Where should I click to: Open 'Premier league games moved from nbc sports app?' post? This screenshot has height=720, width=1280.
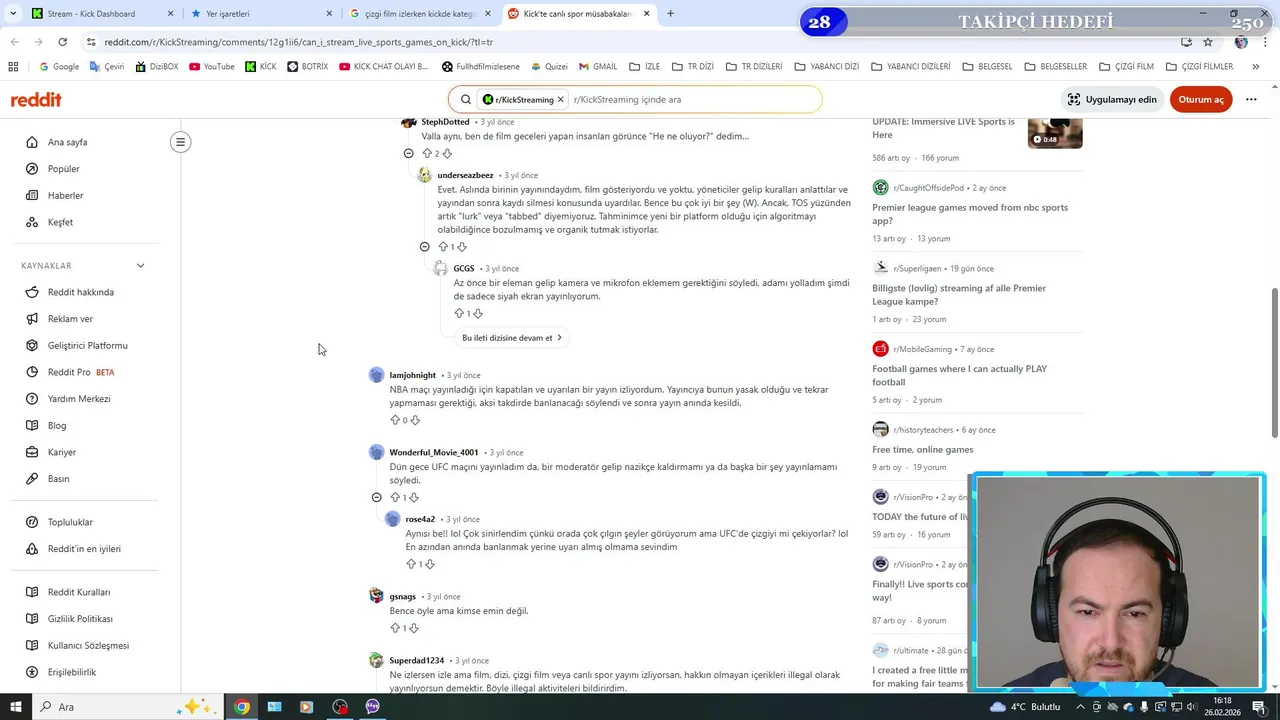[970, 214]
